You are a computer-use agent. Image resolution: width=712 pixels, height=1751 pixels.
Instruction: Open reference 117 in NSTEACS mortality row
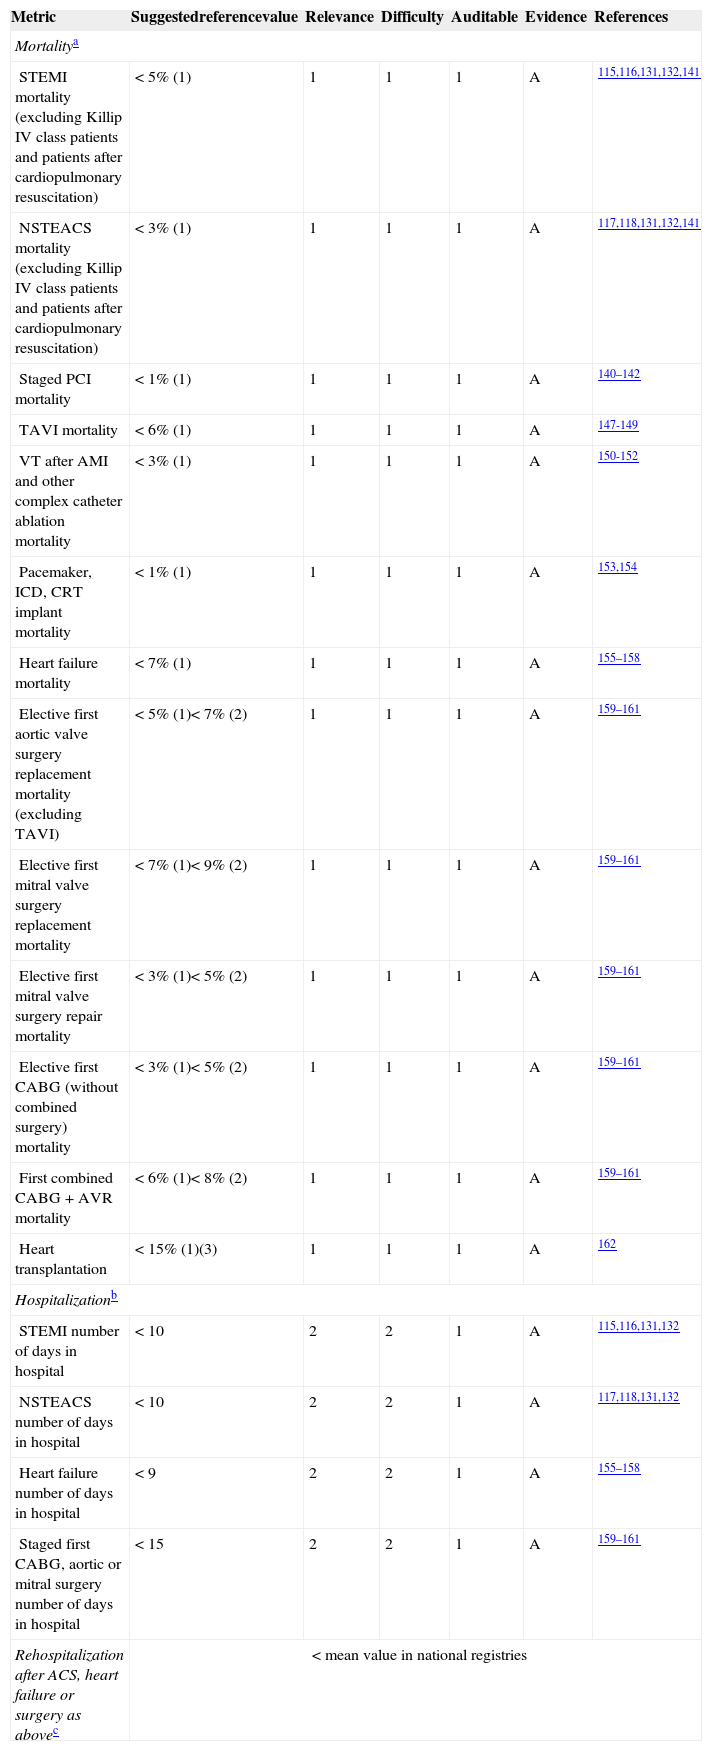[x=606, y=224]
